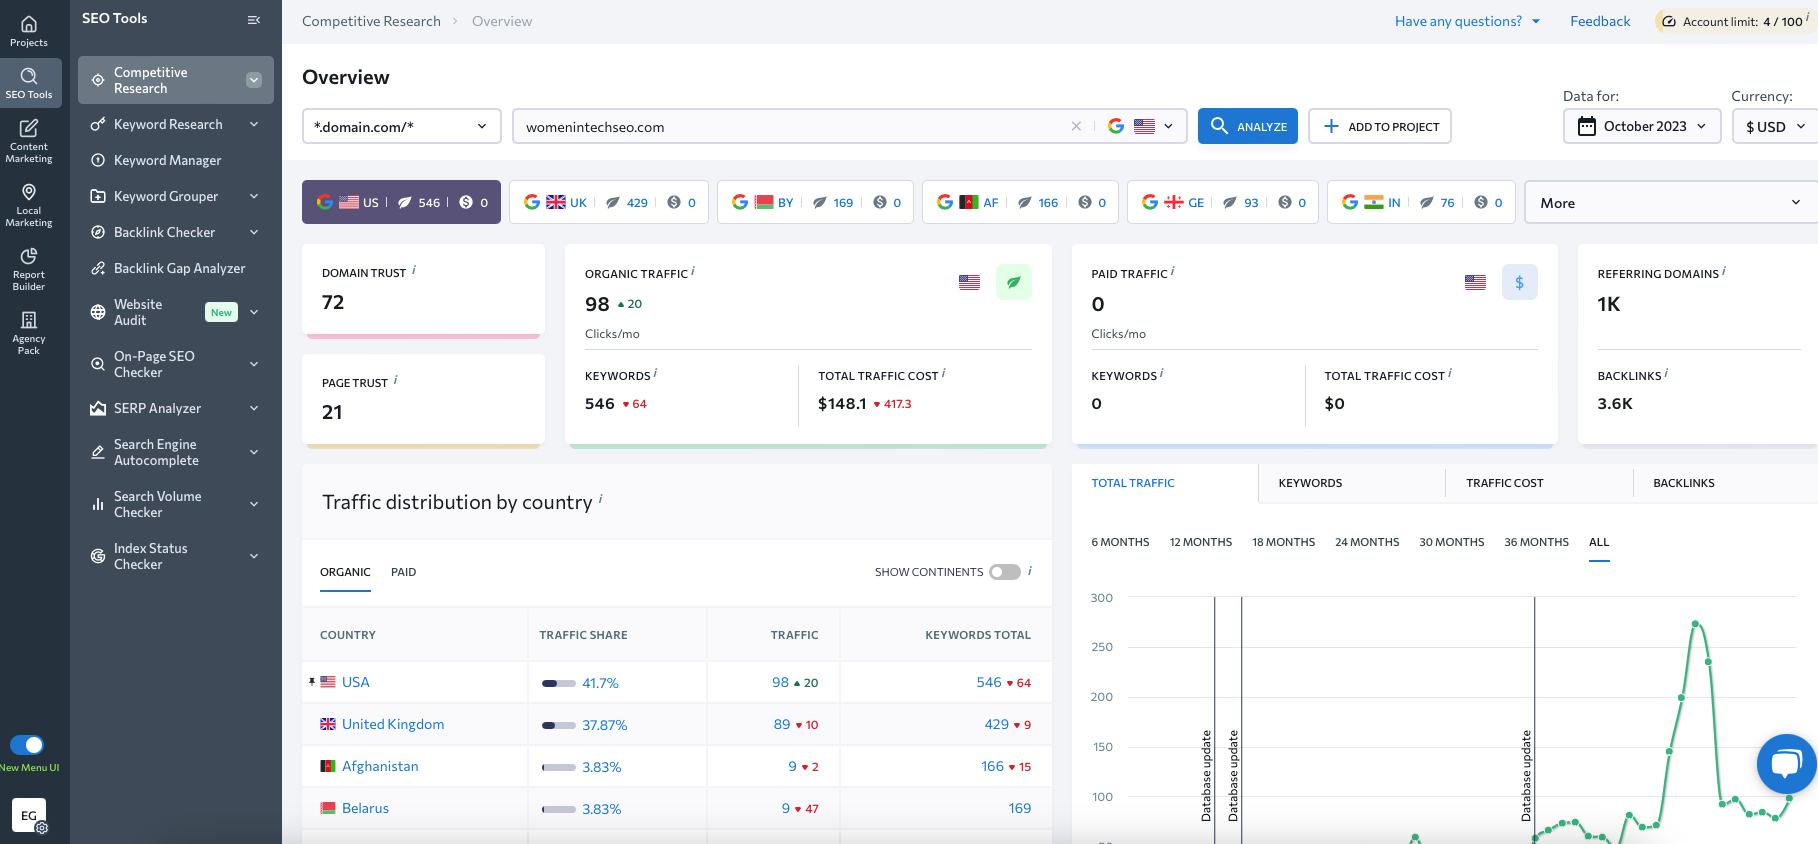
Task: Click the Analyze button
Action: pyautogui.click(x=1248, y=126)
